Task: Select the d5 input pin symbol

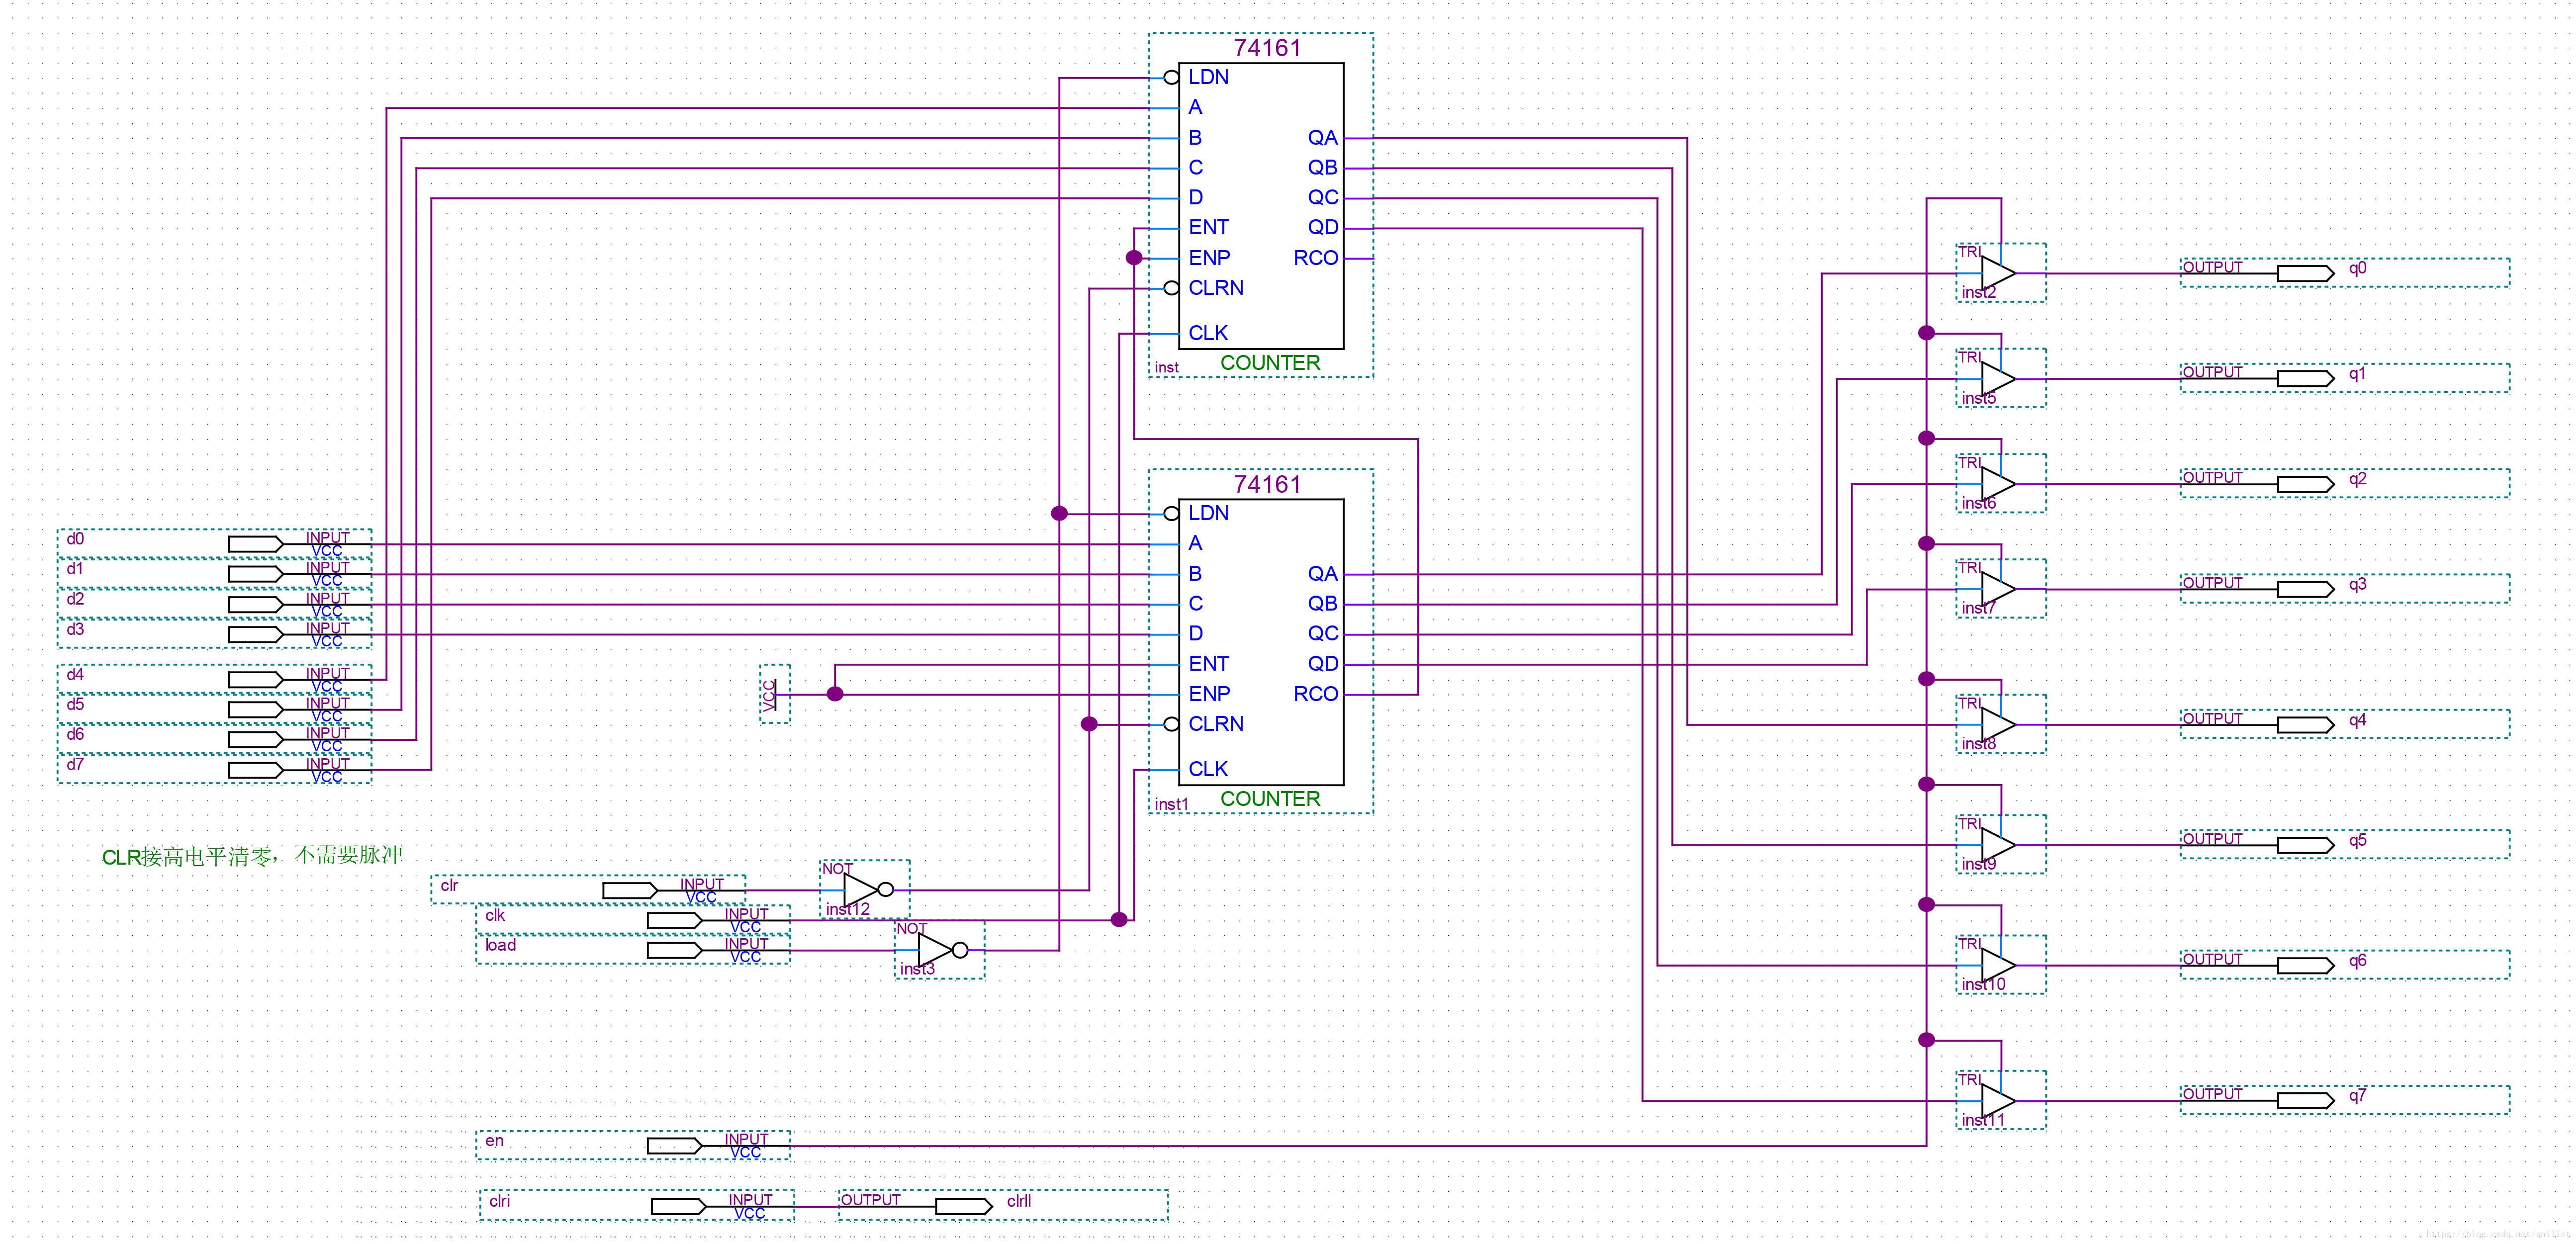Action: (x=214, y=709)
